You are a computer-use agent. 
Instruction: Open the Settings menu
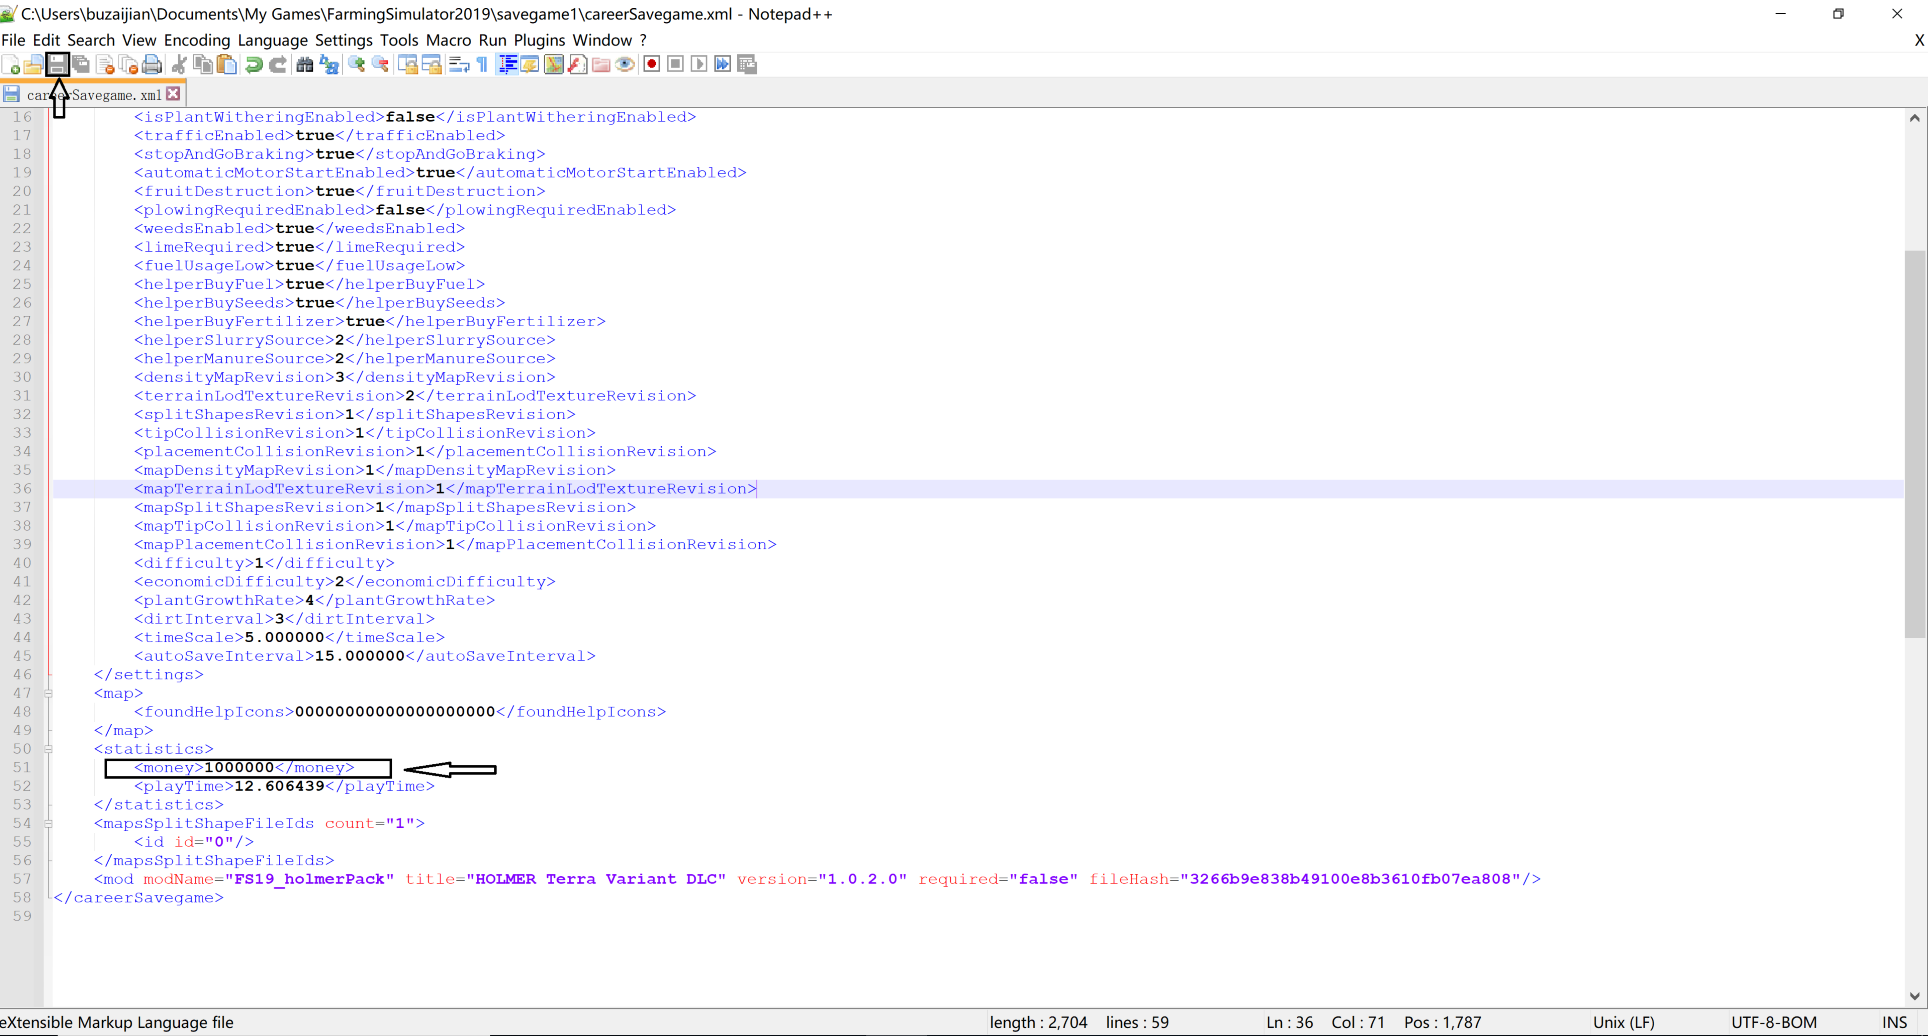(343, 40)
